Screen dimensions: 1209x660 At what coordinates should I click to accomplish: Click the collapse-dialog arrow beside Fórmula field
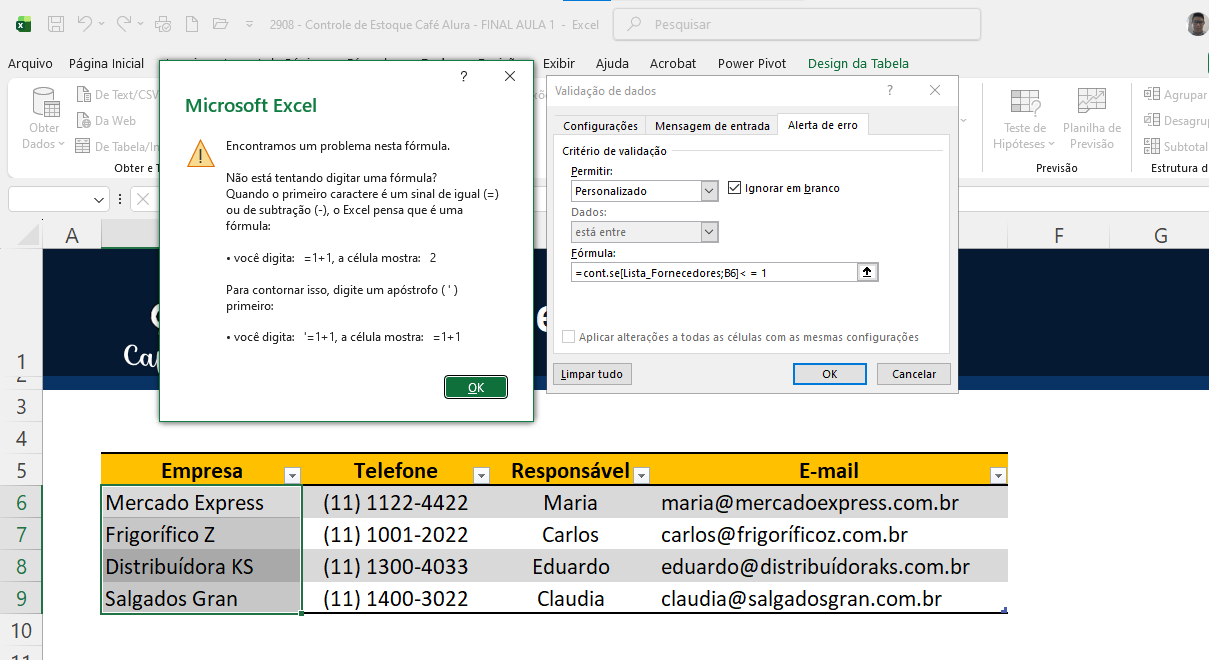(868, 272)
